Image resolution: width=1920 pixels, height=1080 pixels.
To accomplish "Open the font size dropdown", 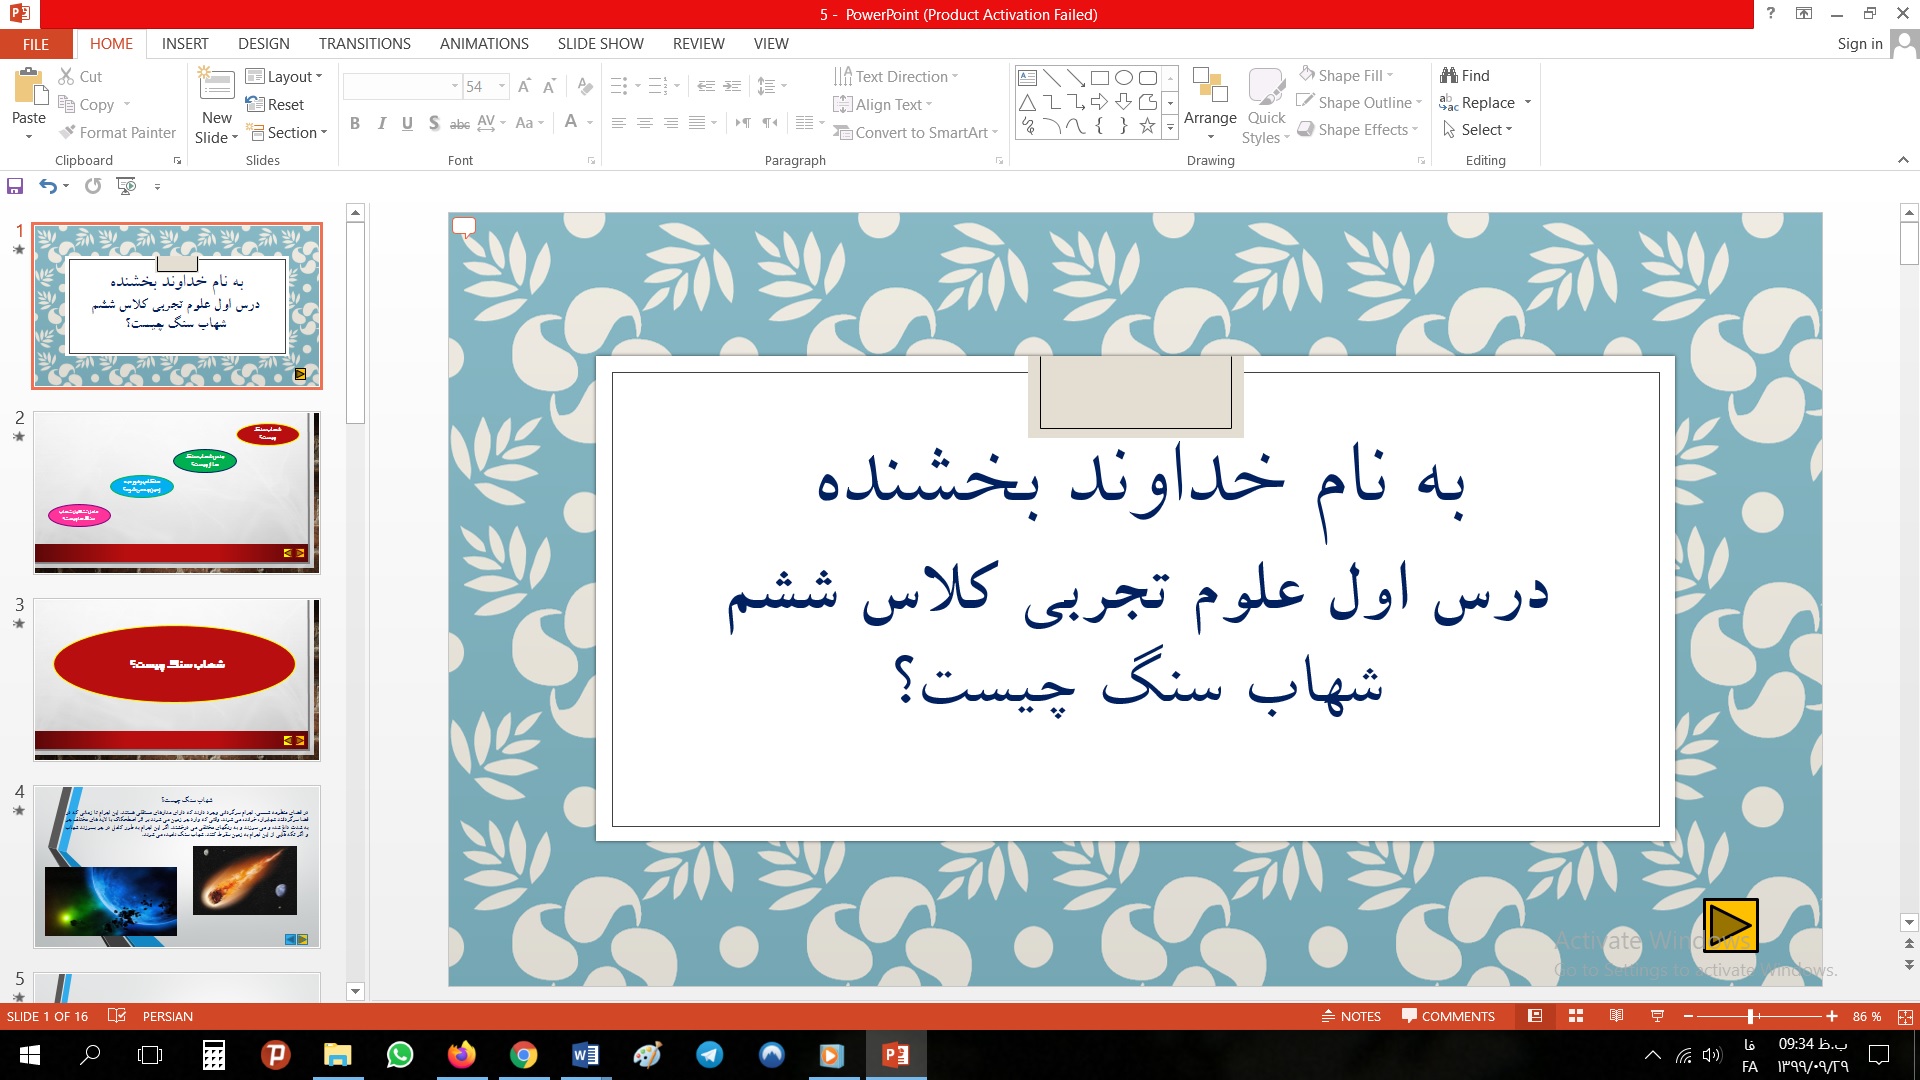I will pos(502,87).
